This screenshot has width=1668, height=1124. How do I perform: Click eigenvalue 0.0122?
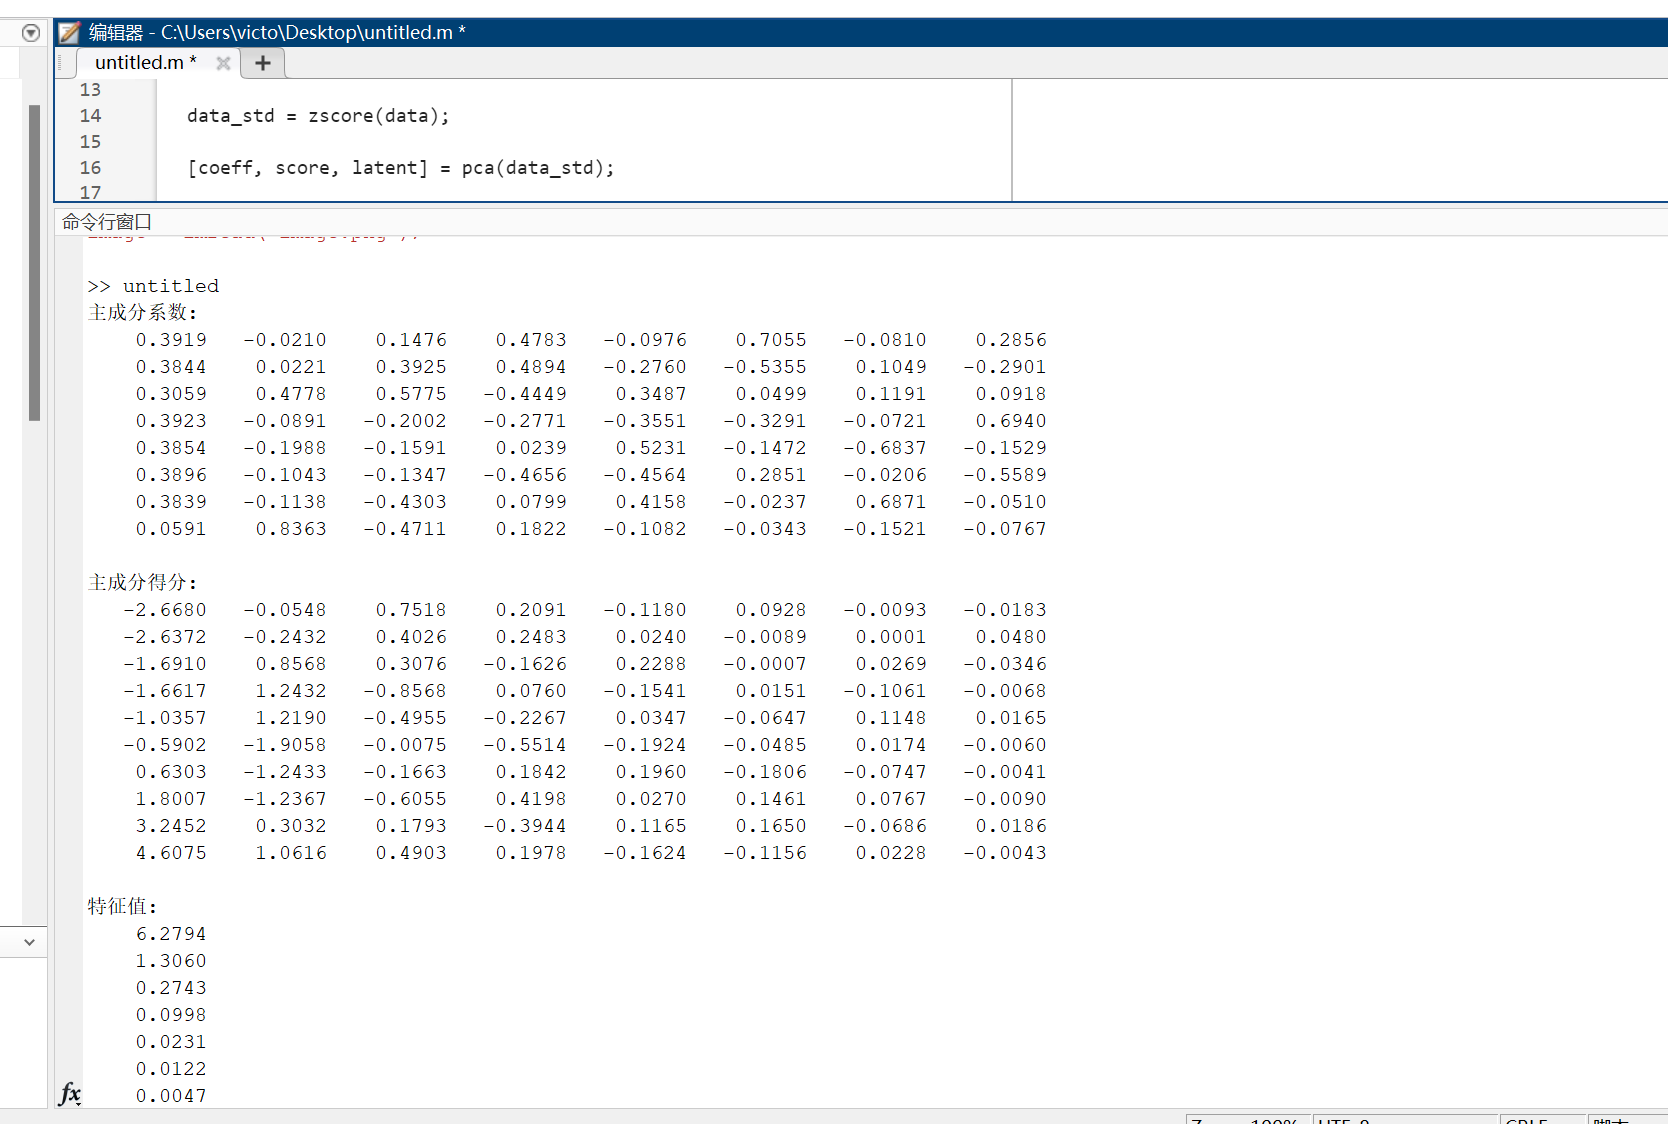[171, 1069]
